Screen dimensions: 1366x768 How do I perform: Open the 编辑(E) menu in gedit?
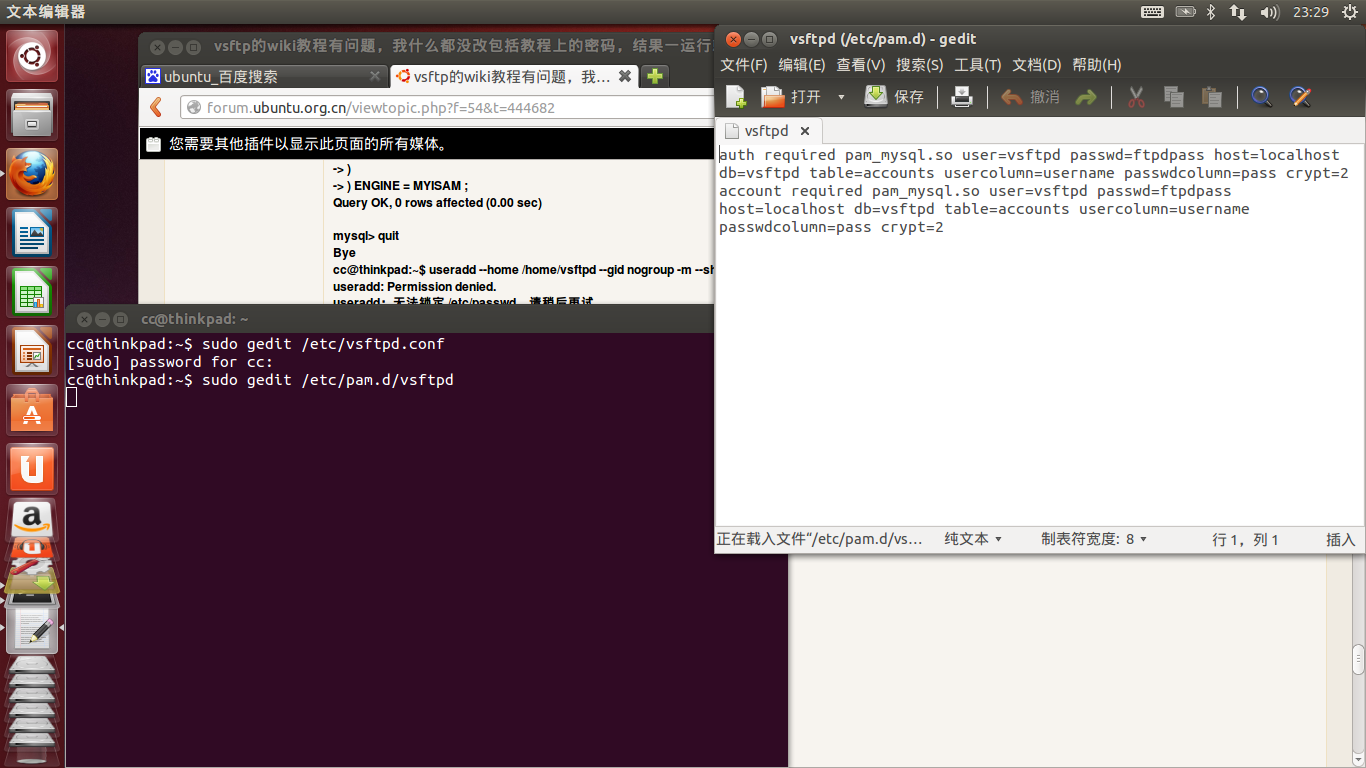(802, 65)
